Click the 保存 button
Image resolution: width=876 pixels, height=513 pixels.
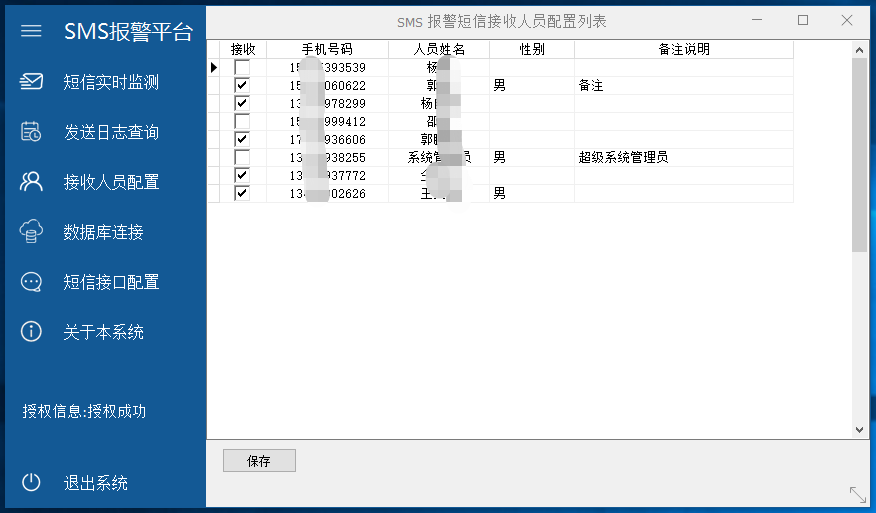(x=259, y=461)
